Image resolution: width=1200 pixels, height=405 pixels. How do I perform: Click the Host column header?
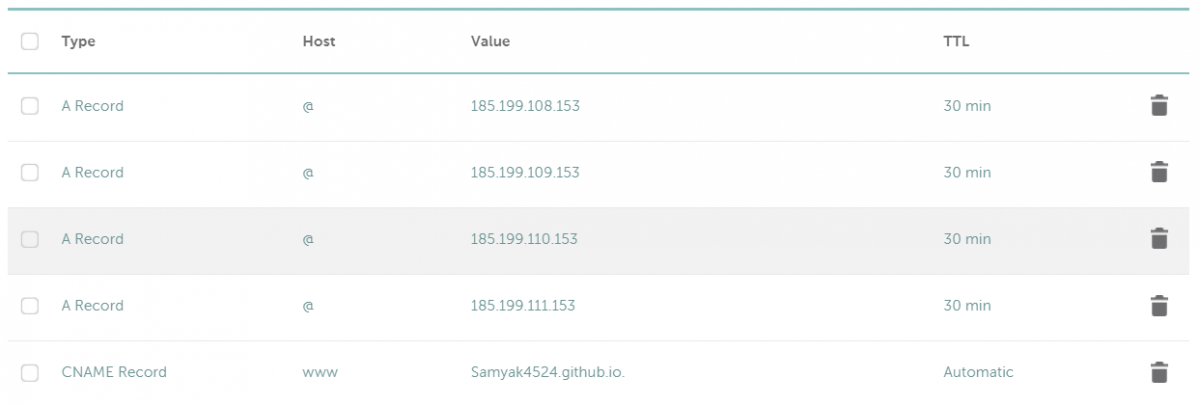tap(319, 41)
